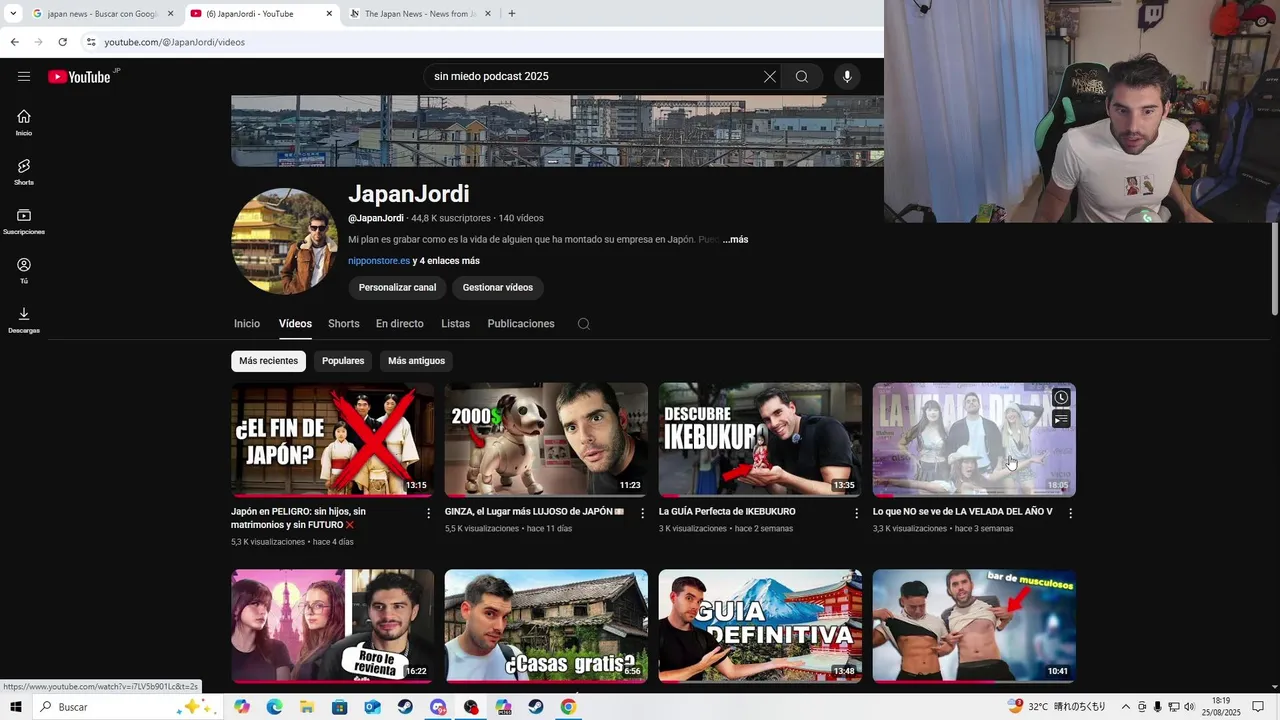Reload the current page
The height and width of the screenshot is (720, 1280).
click(62, 42)
